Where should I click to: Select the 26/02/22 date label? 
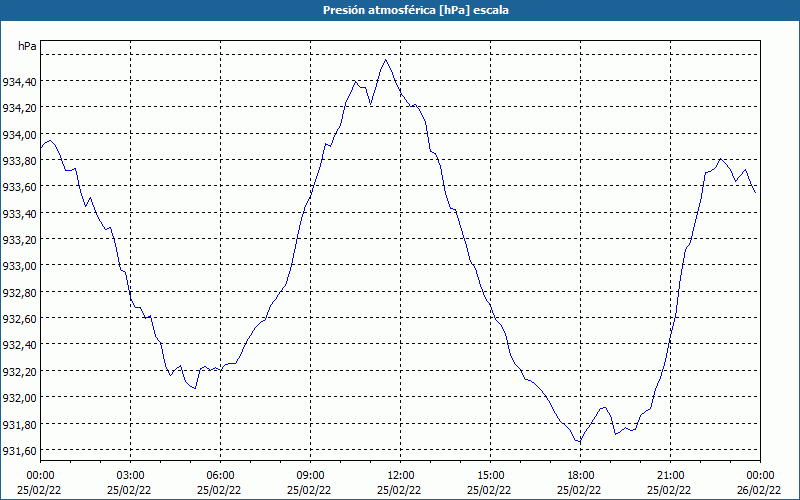pos(759,490)
